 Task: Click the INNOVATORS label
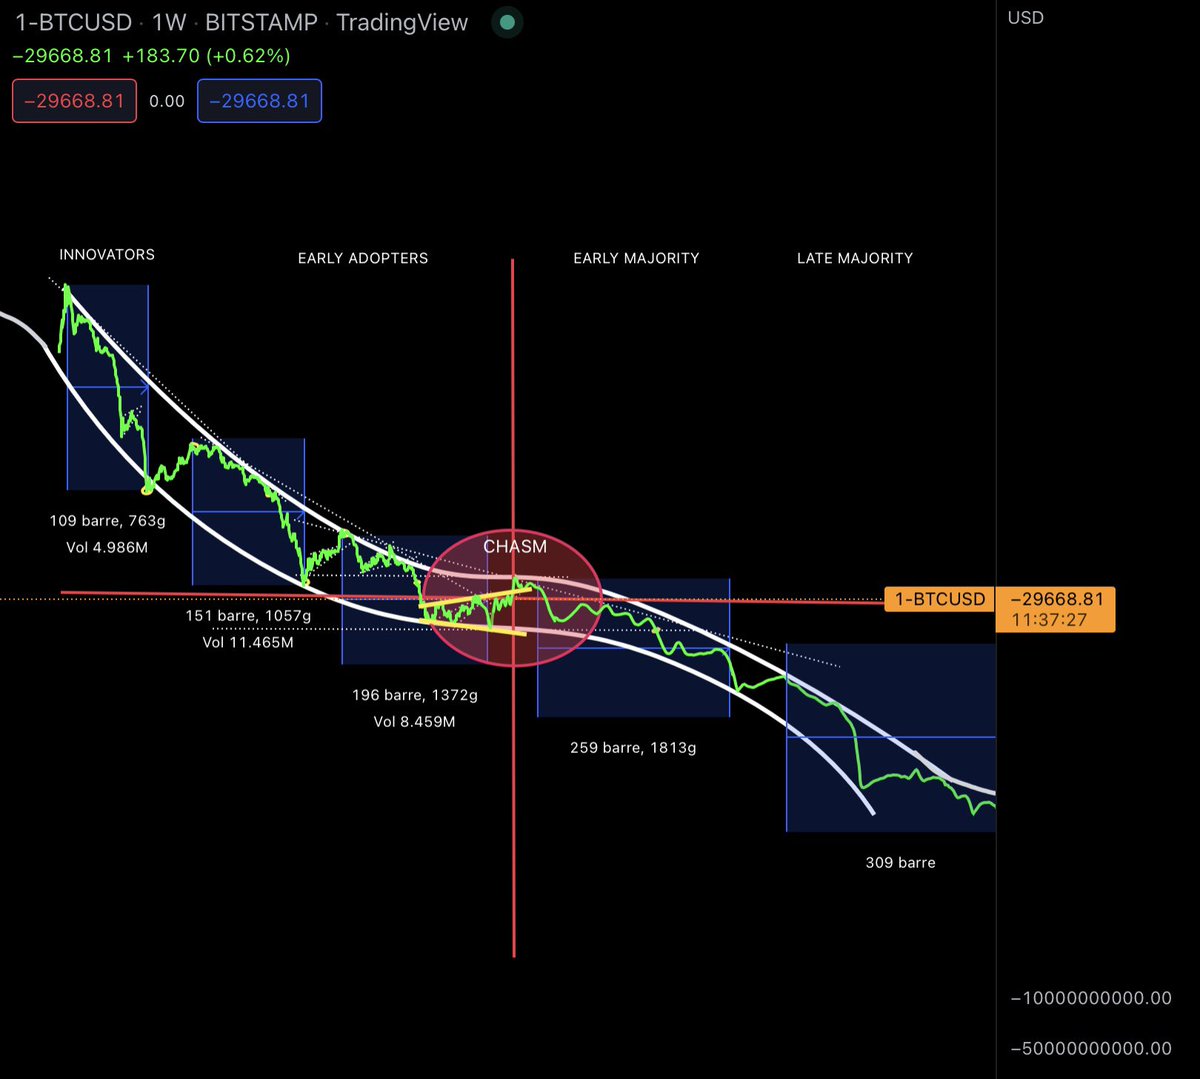coord(107,255)
